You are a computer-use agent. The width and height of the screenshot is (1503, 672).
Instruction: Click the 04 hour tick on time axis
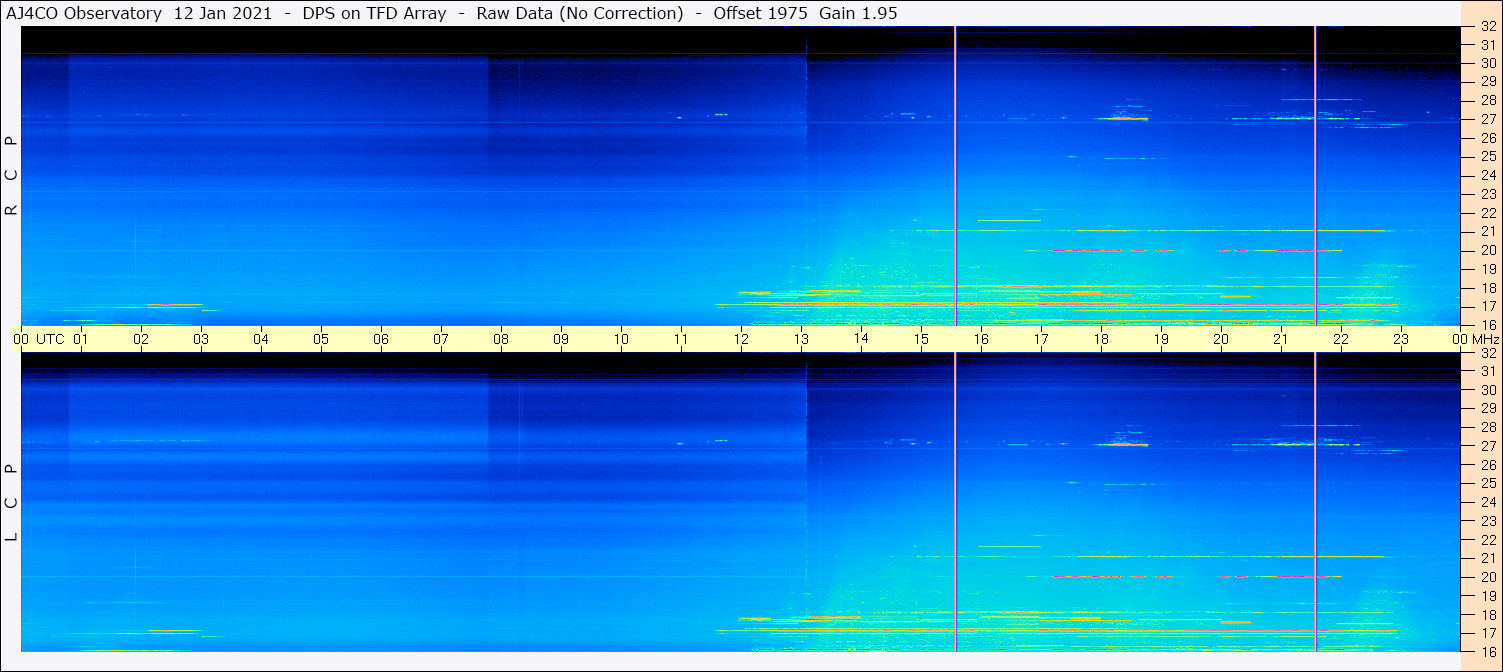point(261,339)
